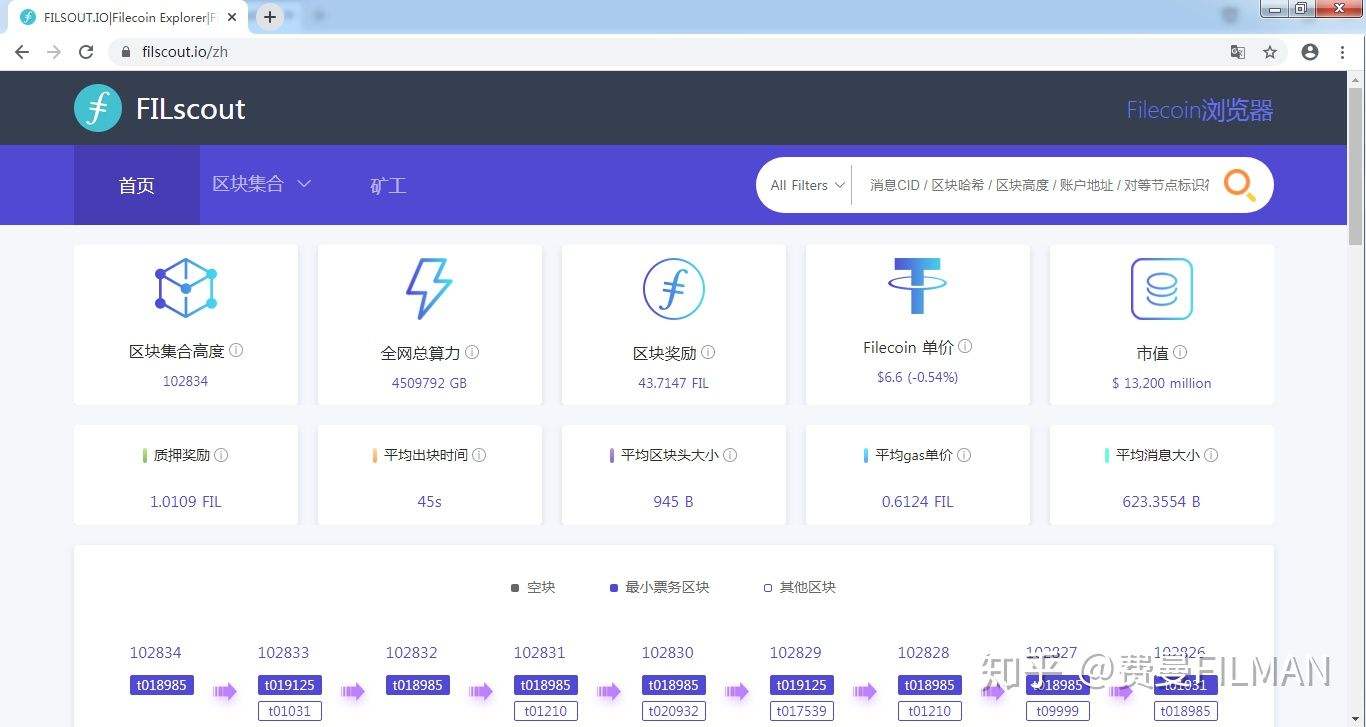
Task: Click the network power lightning icon
Action: coord(429,289)
